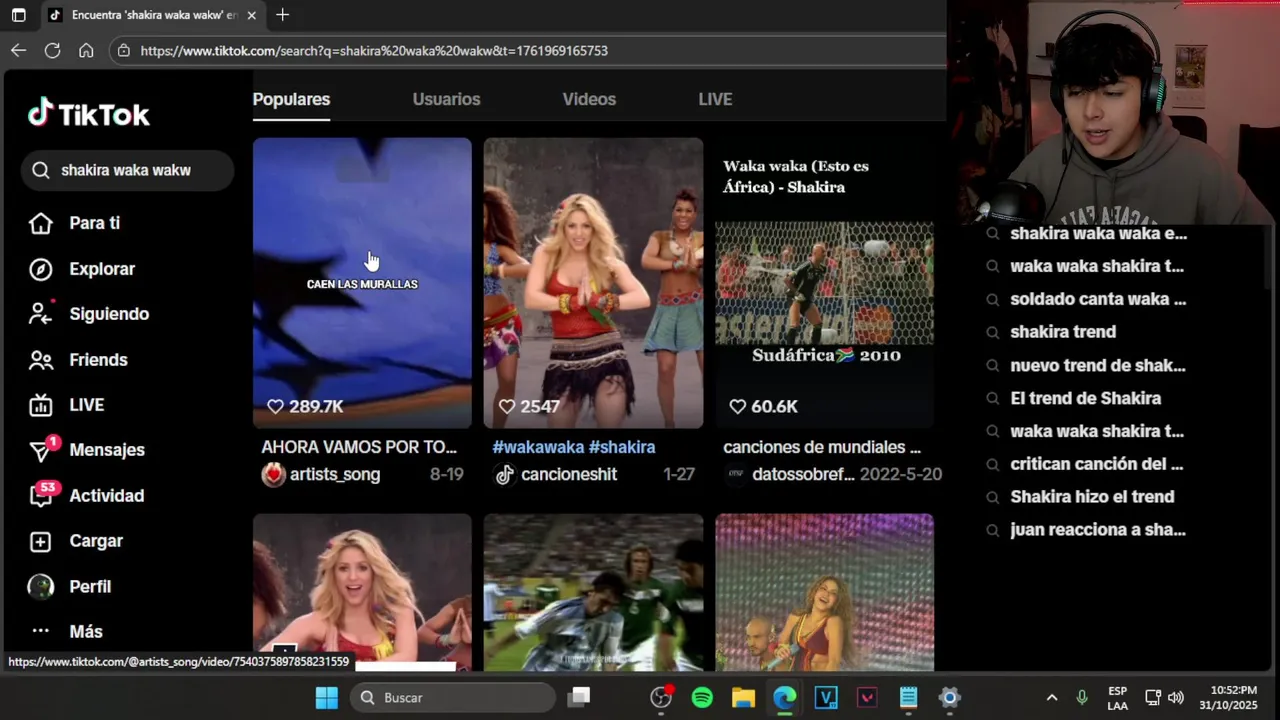Click canciones de mundiales caption
The width and height of the screenshot is (1280, 720).
822,447
